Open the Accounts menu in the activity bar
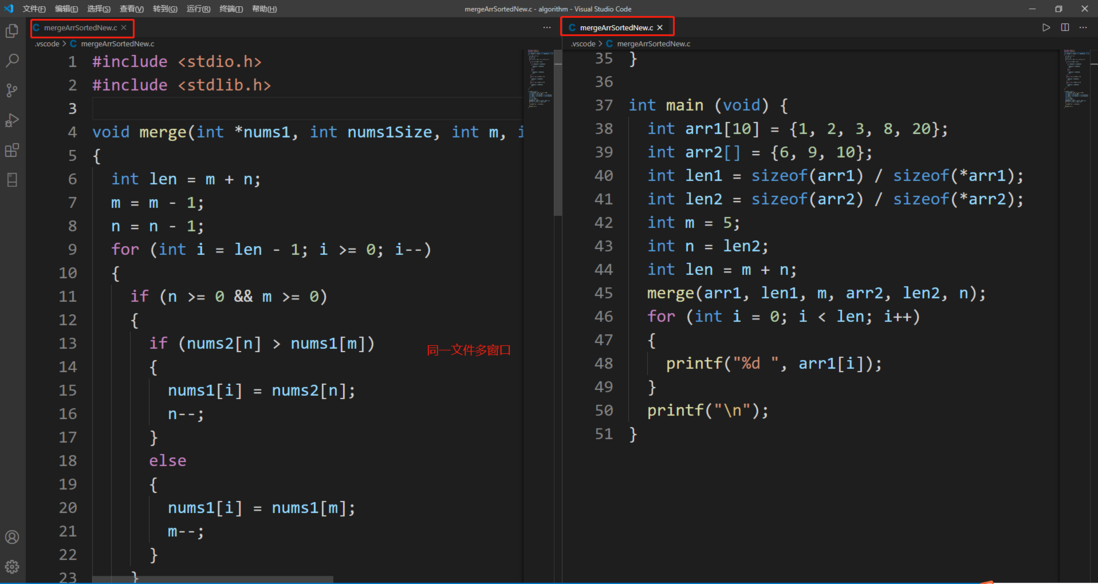1098x584 pixels. click(x=12, y=537)
